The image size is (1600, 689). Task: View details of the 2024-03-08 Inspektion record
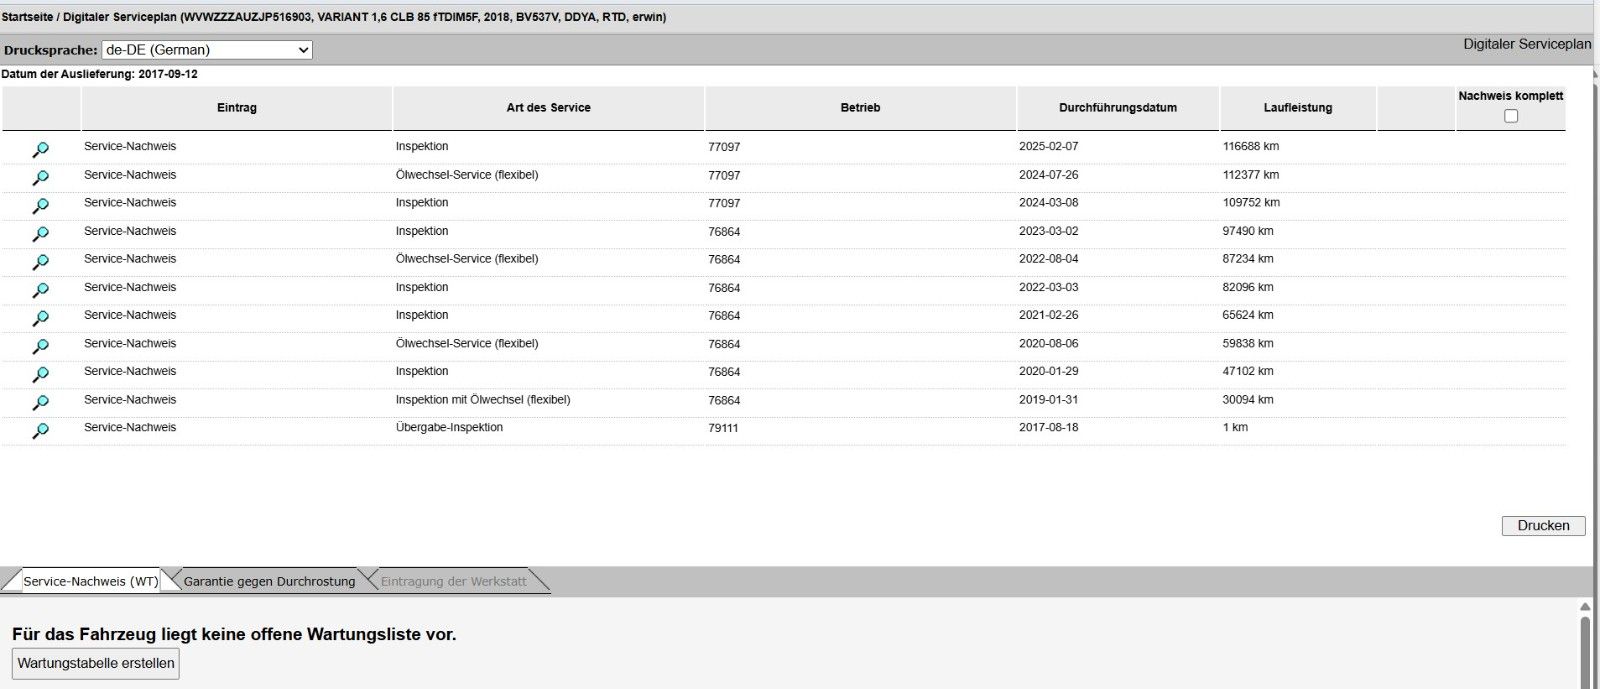click(40, 205)
